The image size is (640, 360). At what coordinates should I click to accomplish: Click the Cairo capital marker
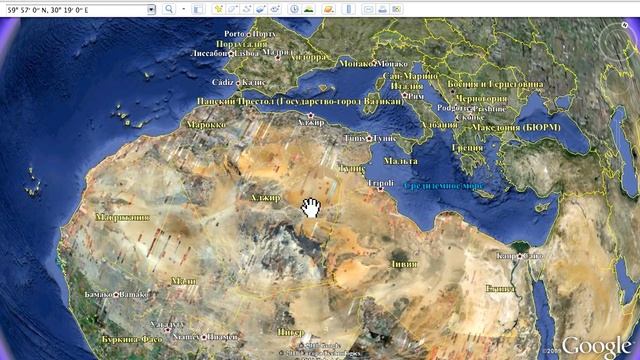(x=519, y=257)
